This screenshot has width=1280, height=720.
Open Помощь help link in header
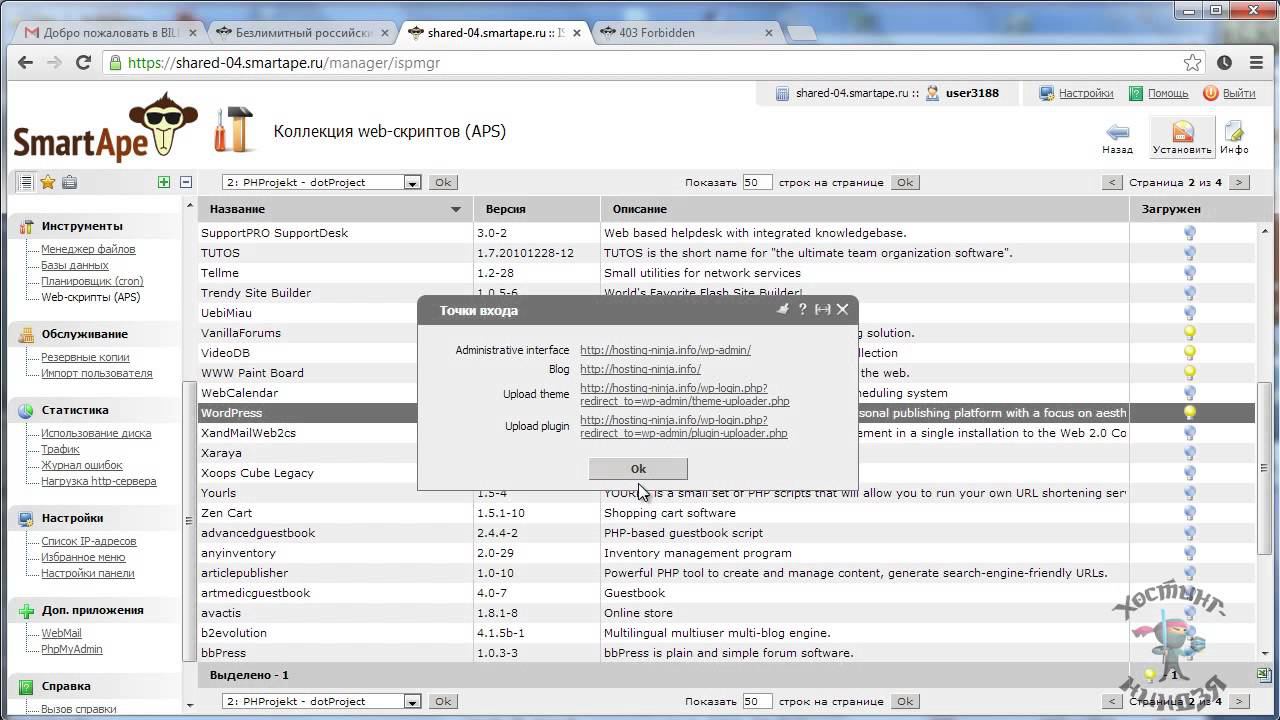pyautogui.click(x=1168, y=93)
